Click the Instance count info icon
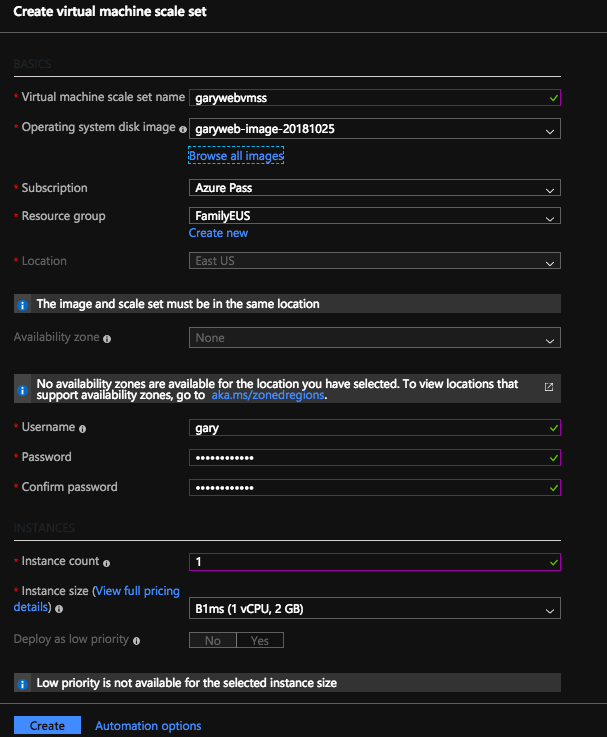 tap(106, 563)
